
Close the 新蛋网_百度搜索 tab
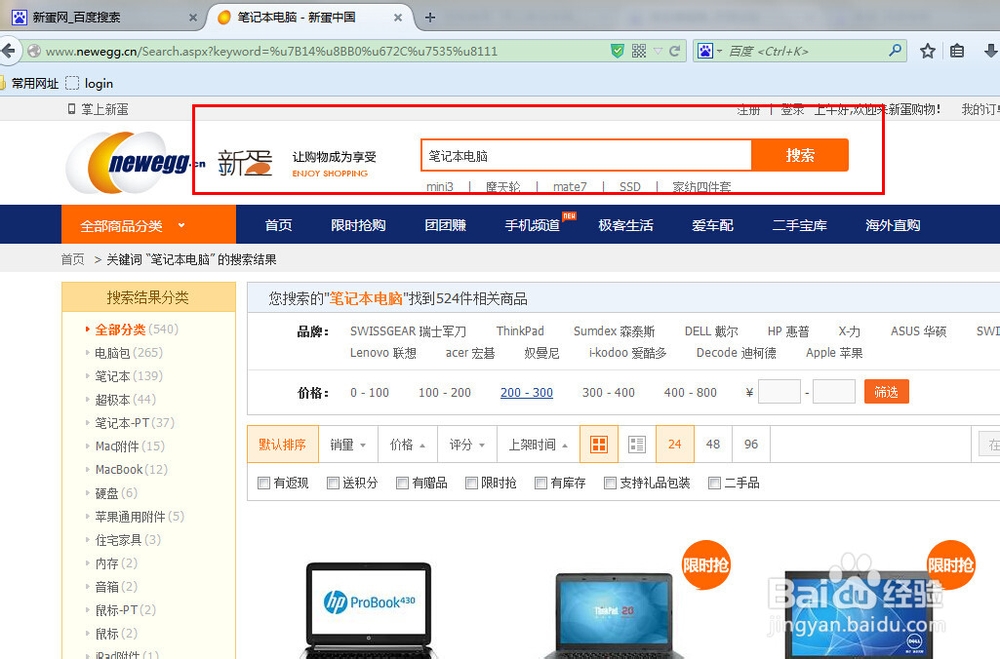193,18
